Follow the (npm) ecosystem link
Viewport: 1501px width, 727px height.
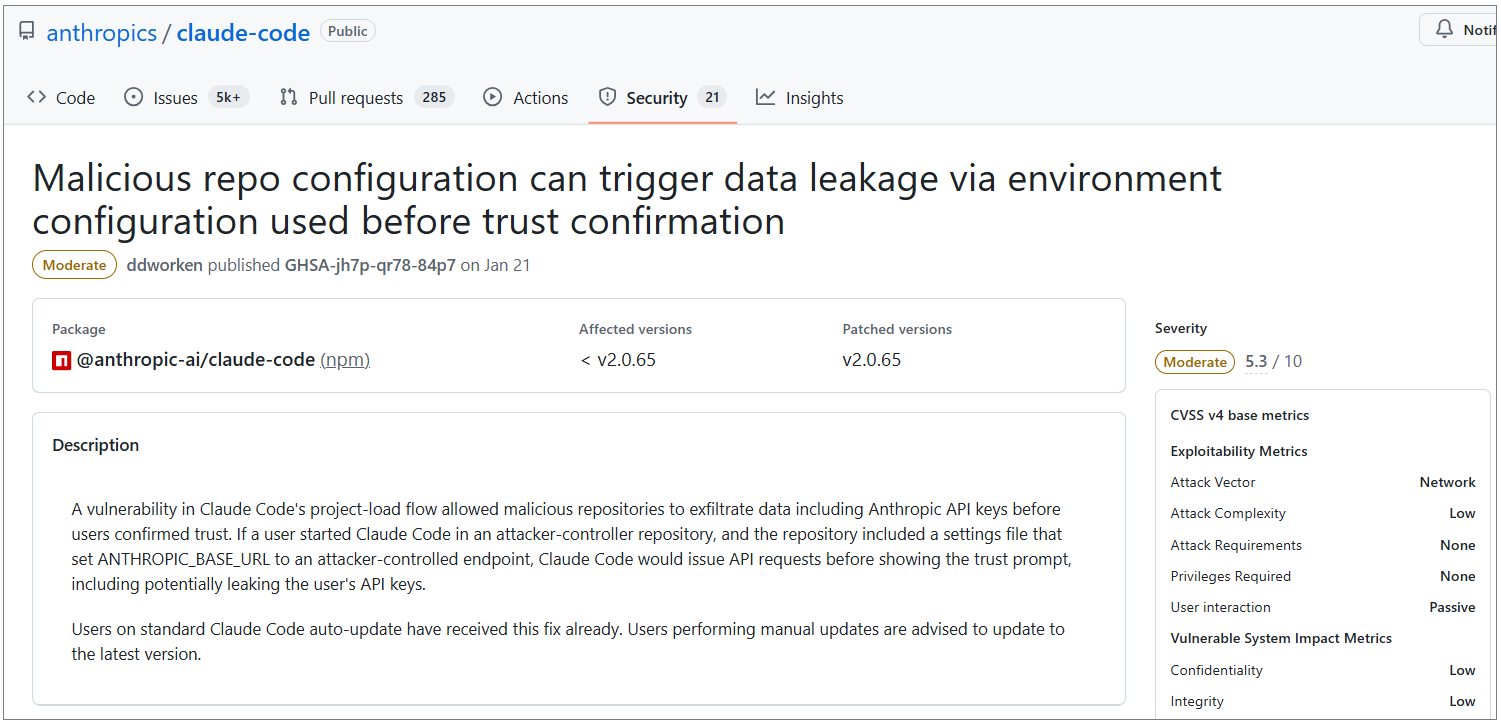point(345,360)
